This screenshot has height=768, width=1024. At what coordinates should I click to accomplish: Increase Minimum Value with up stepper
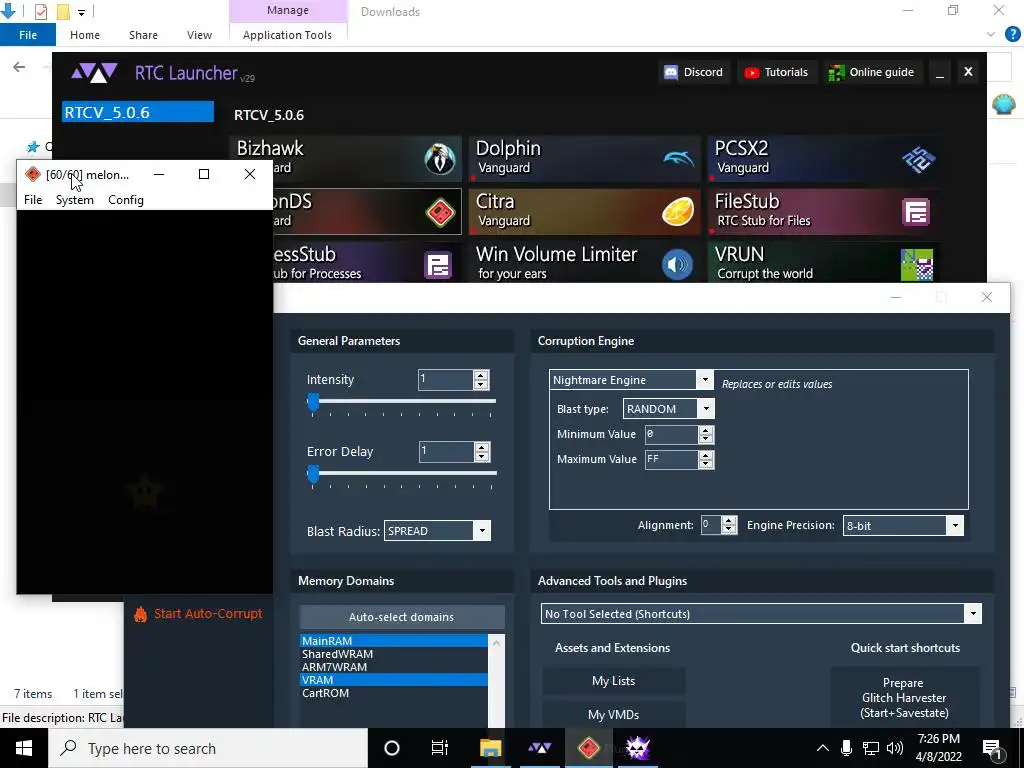(706, 430)
